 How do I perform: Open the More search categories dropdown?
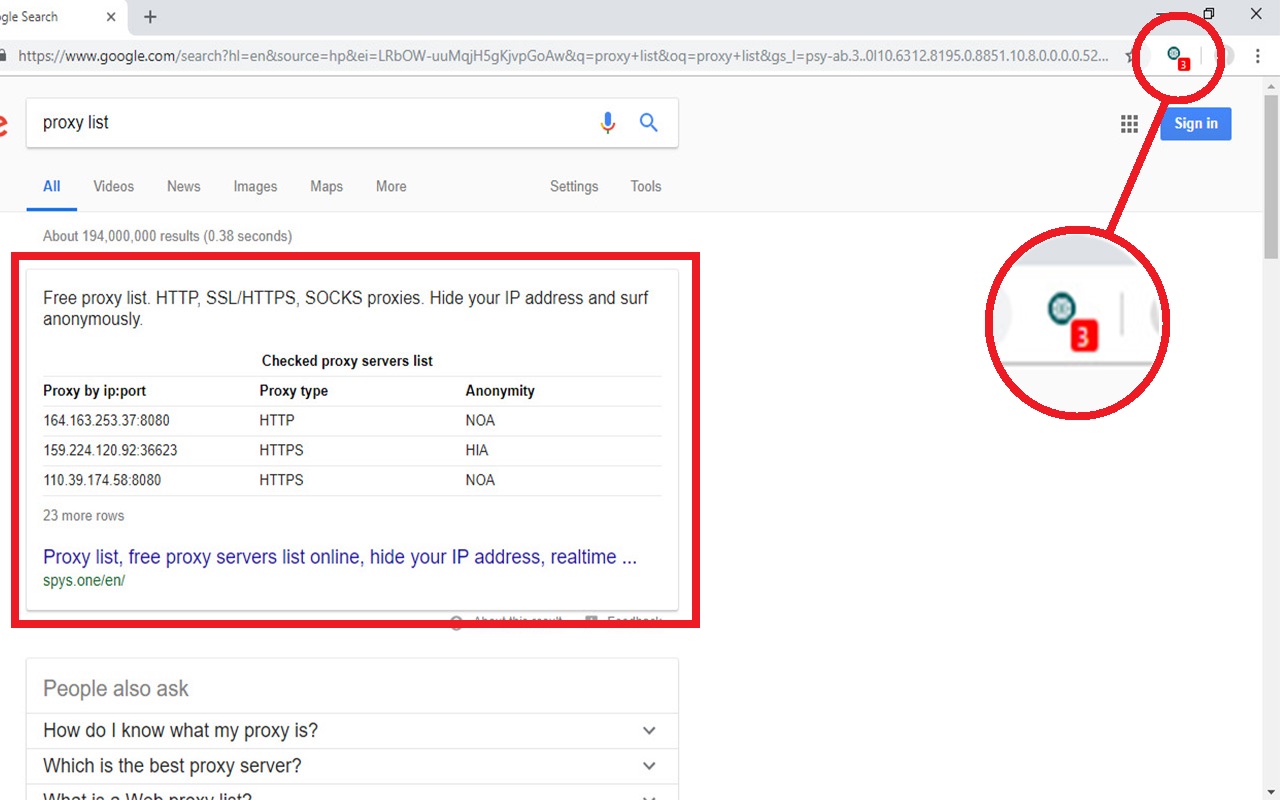pos(390,186)
